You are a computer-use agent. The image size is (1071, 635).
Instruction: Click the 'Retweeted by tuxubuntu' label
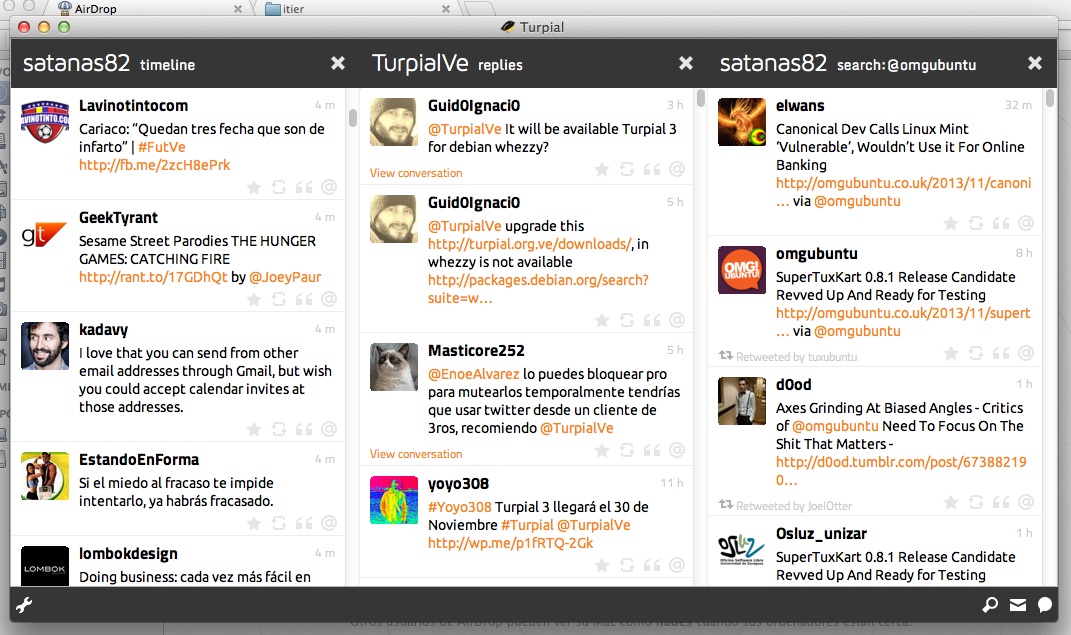tap(796, 356)
